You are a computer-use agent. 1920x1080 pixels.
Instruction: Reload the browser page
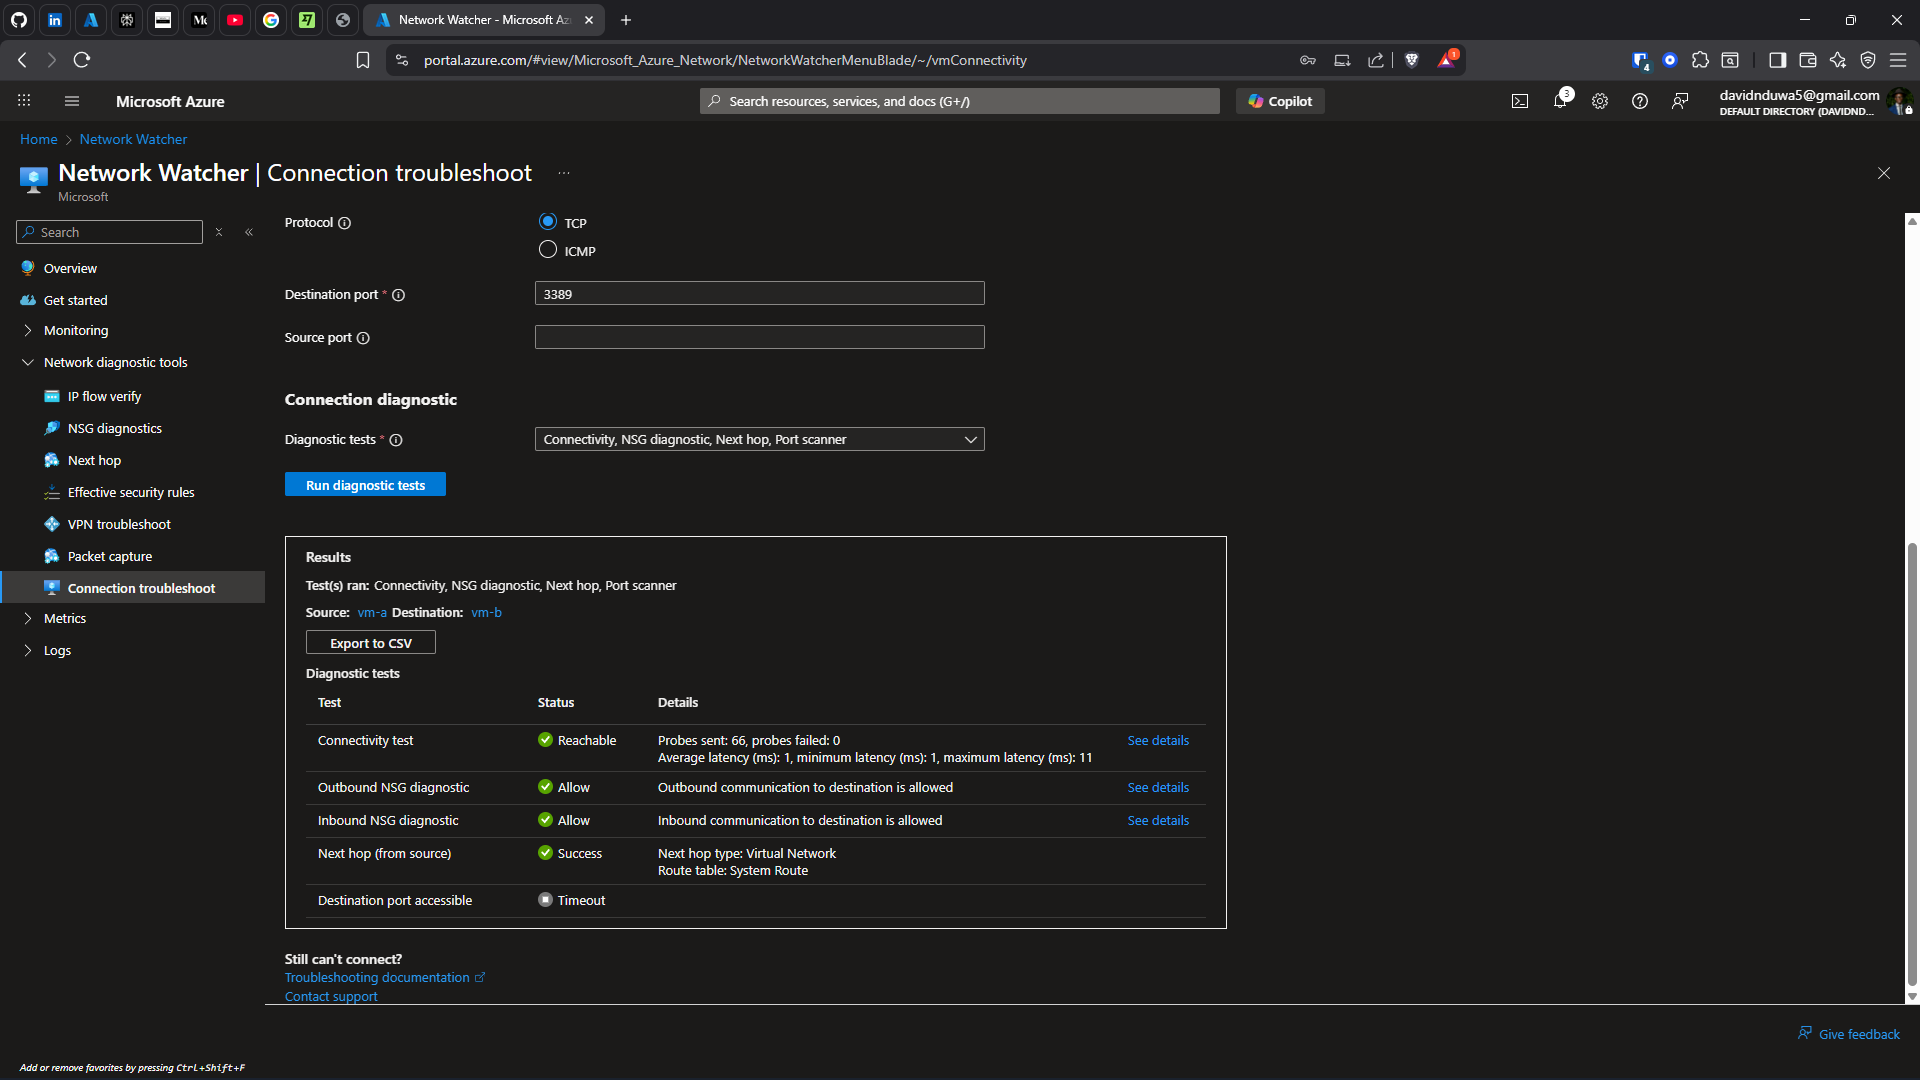point(82,60)
